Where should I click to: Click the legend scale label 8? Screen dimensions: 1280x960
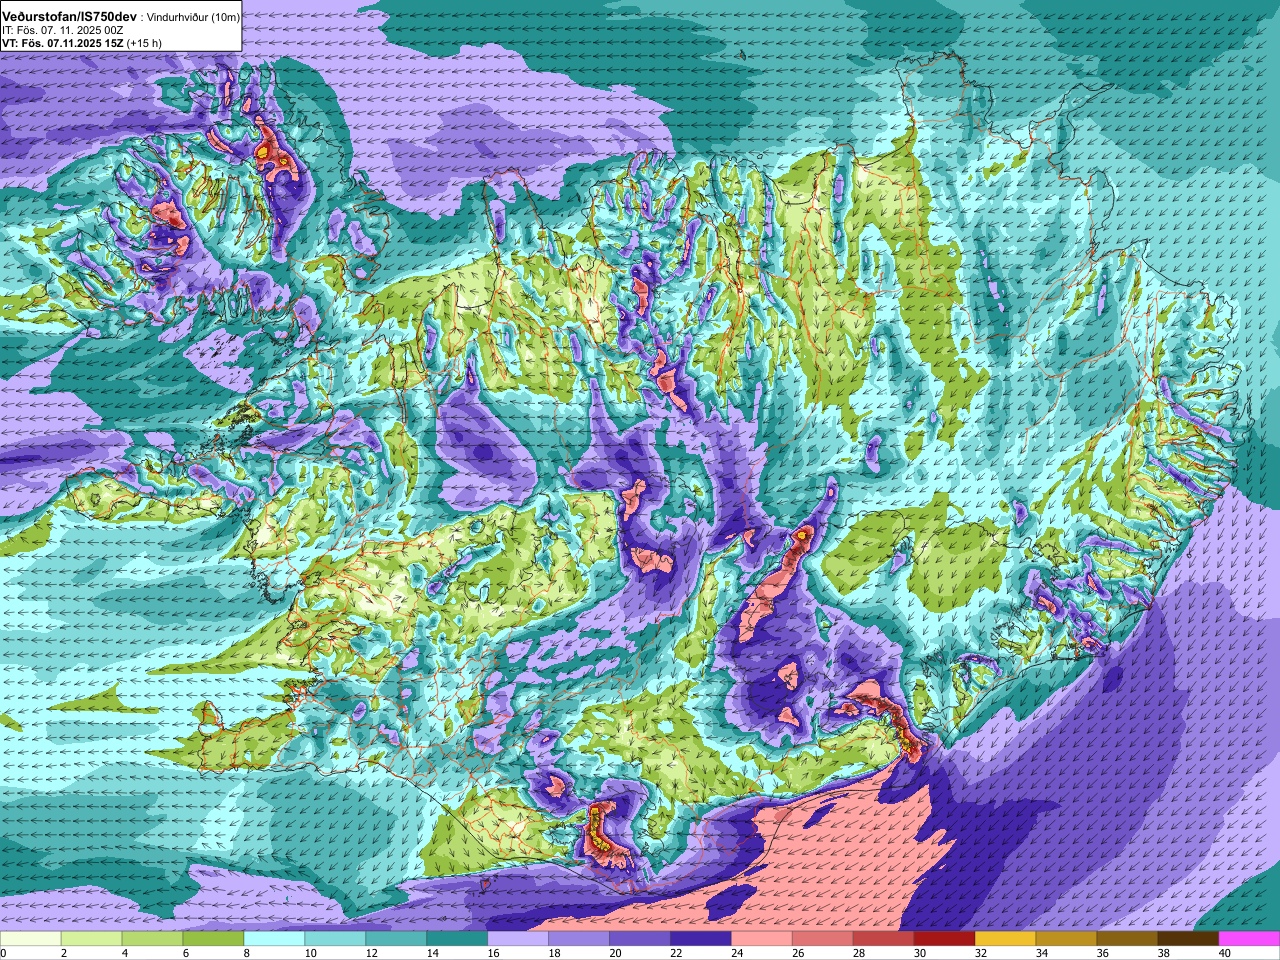pyautogui.click(x=245, y=953)
